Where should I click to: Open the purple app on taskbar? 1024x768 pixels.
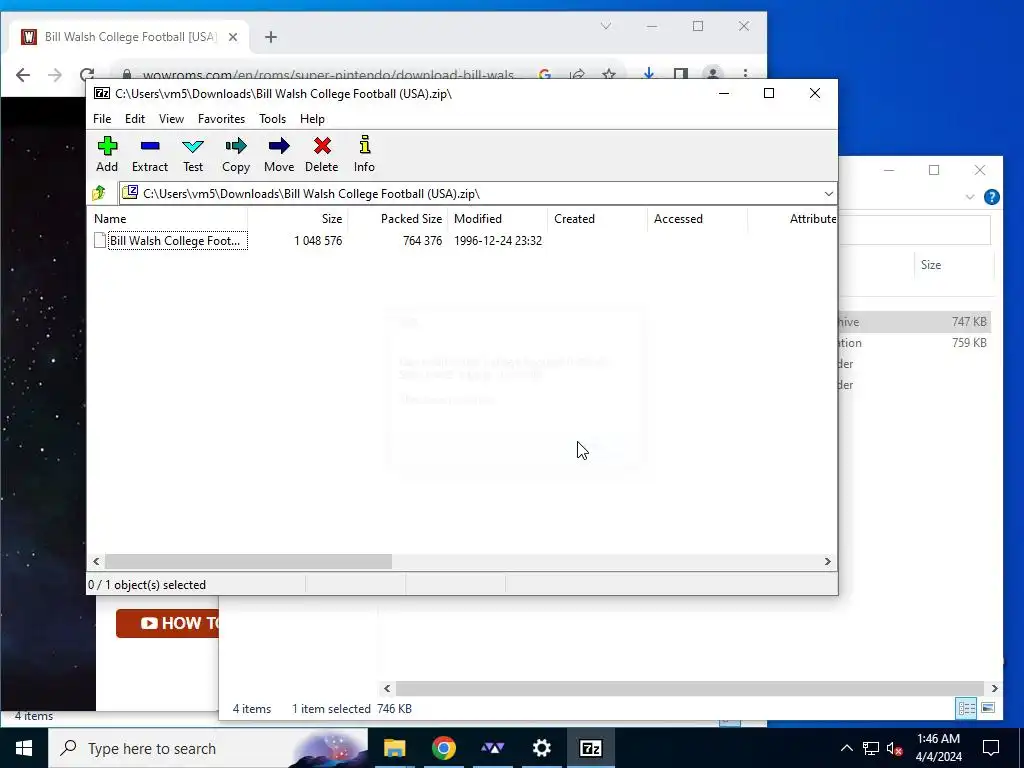click(x=492, y=748)
